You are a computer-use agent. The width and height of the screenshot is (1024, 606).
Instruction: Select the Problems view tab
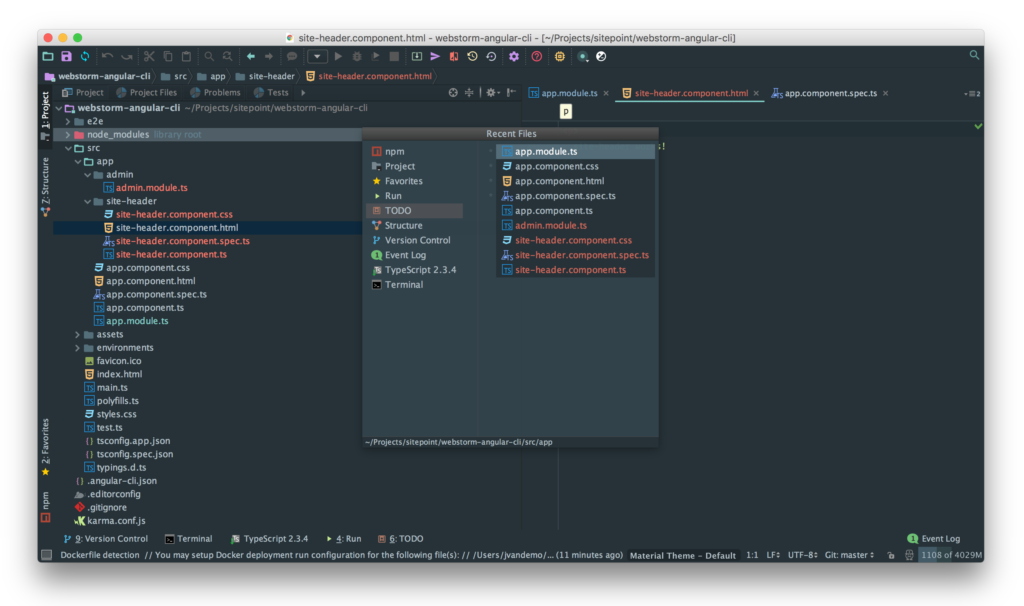(x=216, y=93)
